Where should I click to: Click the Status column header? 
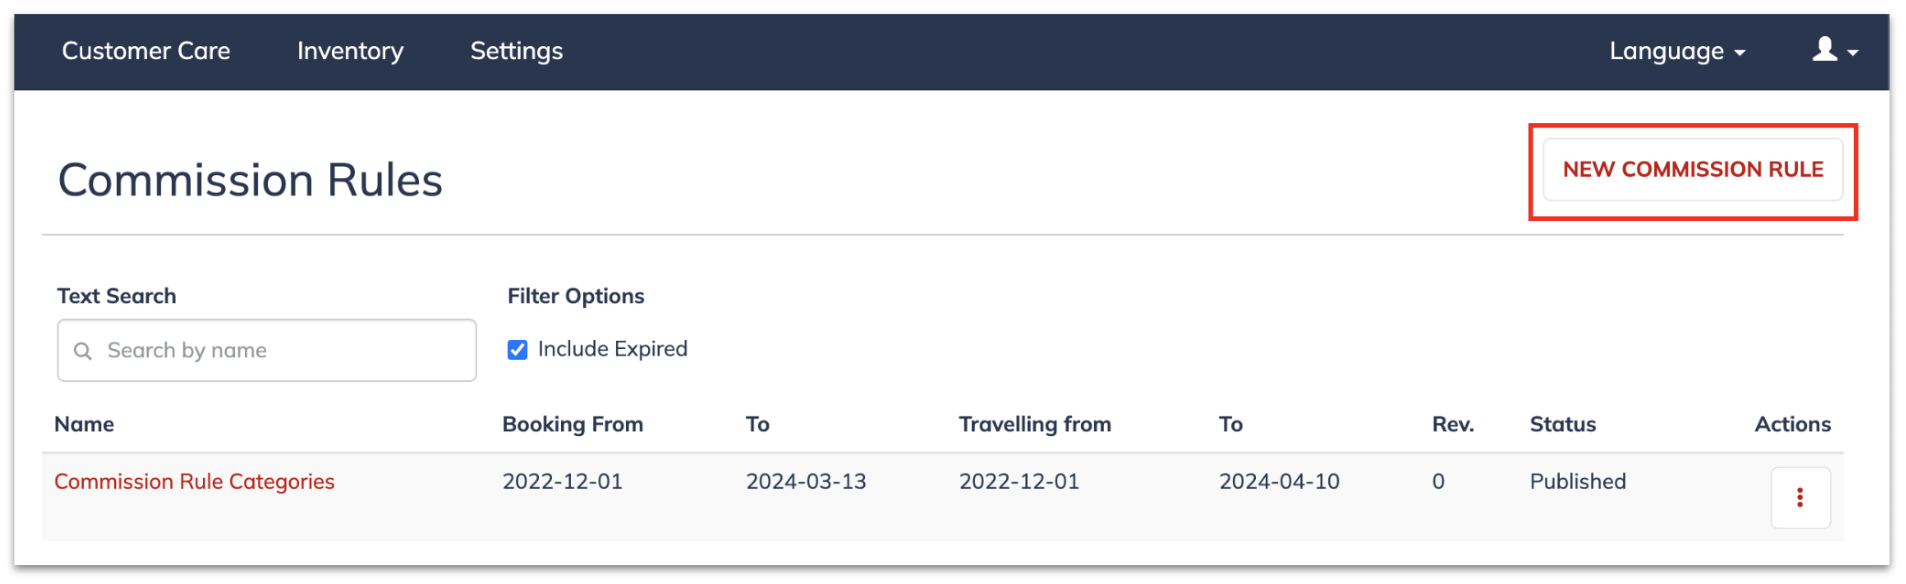(x=1562, y=424)
